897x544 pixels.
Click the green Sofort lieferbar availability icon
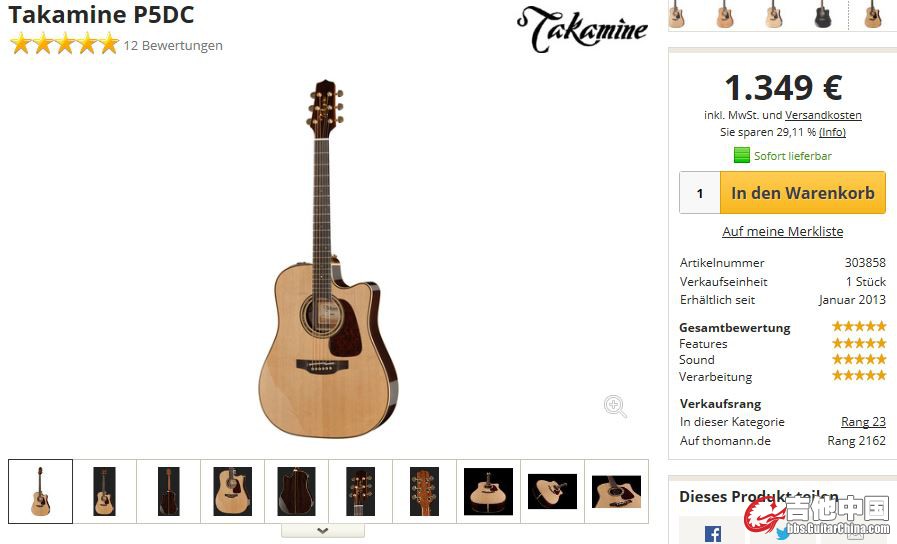[x=741, y=155]
